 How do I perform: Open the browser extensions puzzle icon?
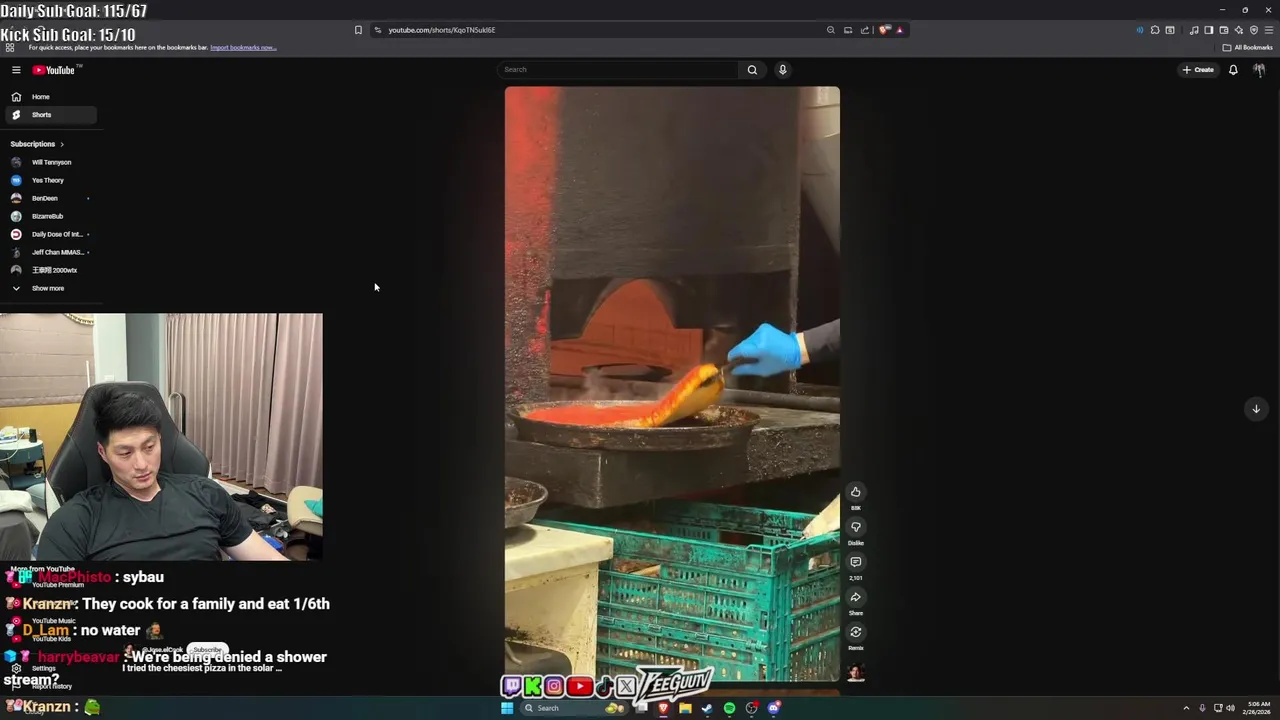coord(1155,30)
